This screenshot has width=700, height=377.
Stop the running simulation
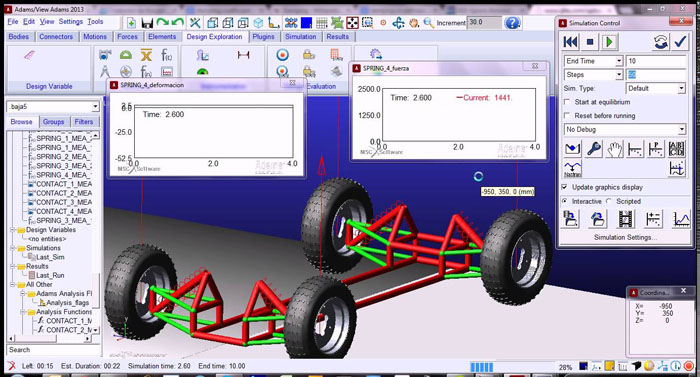590,42
